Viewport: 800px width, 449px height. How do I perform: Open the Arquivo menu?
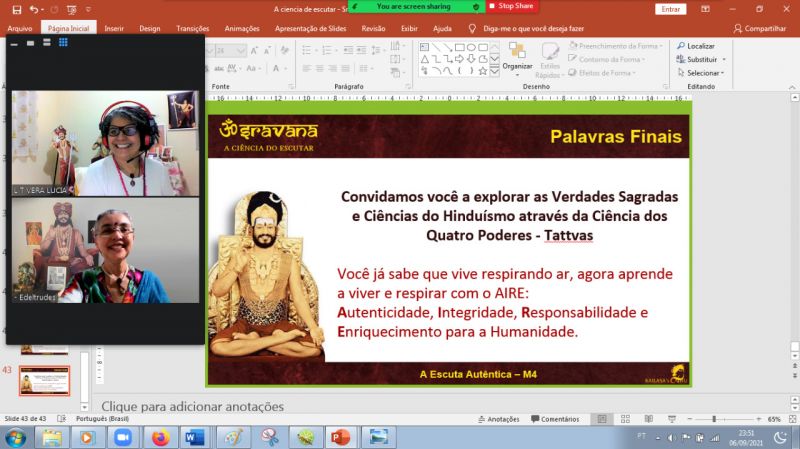click(20, 29)
